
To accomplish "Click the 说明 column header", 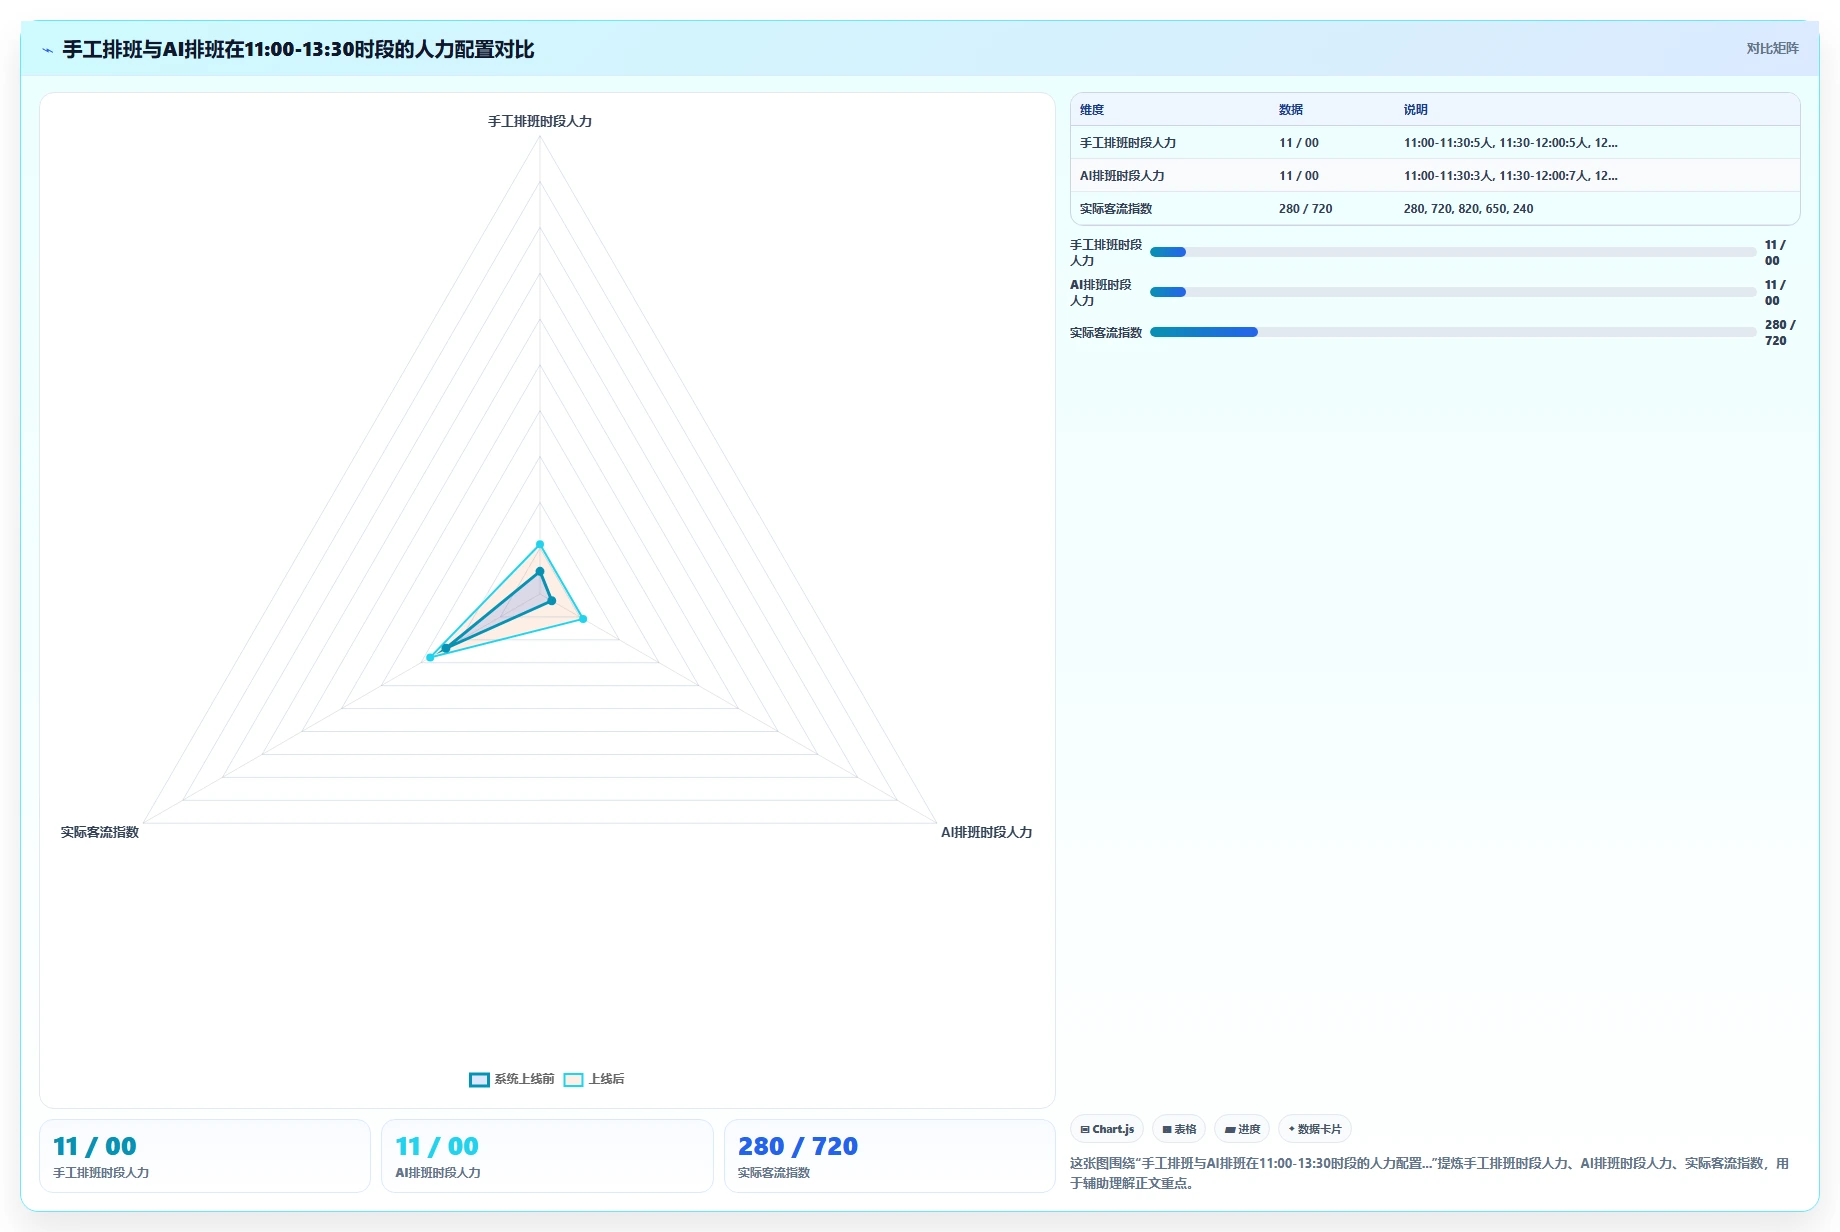I will [1415, 110].
